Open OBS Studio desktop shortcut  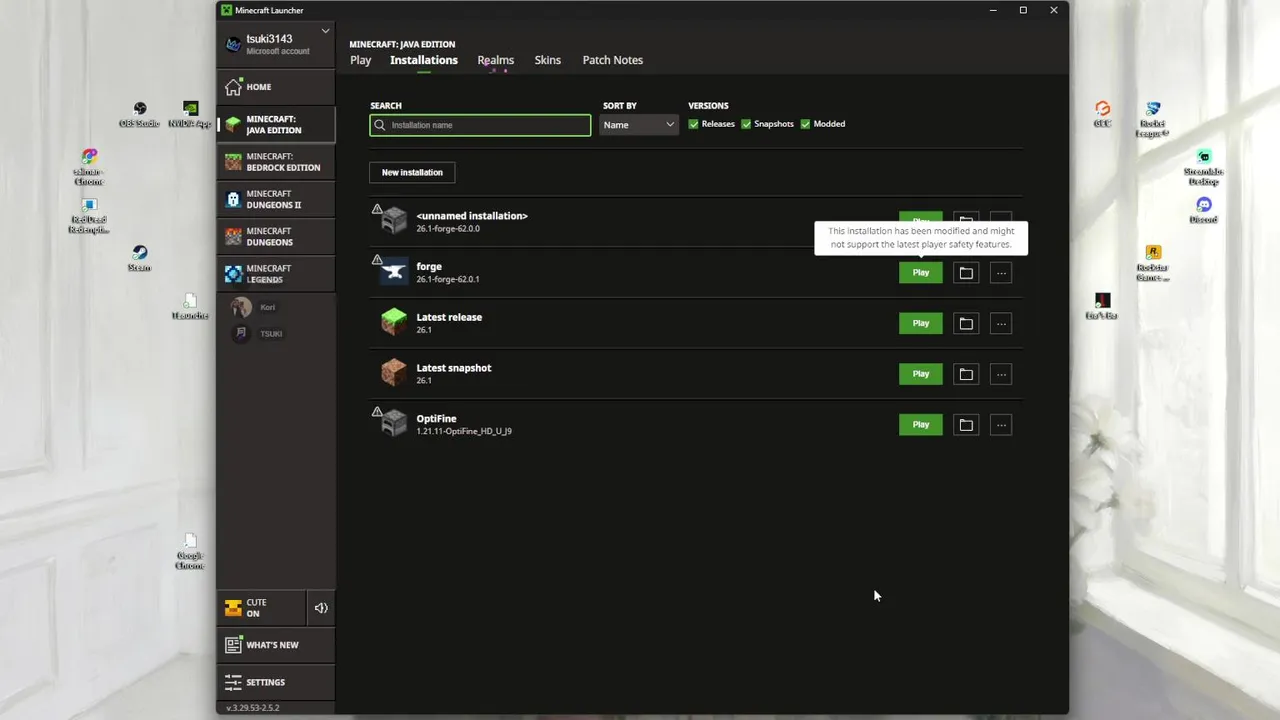coord(140,115)
